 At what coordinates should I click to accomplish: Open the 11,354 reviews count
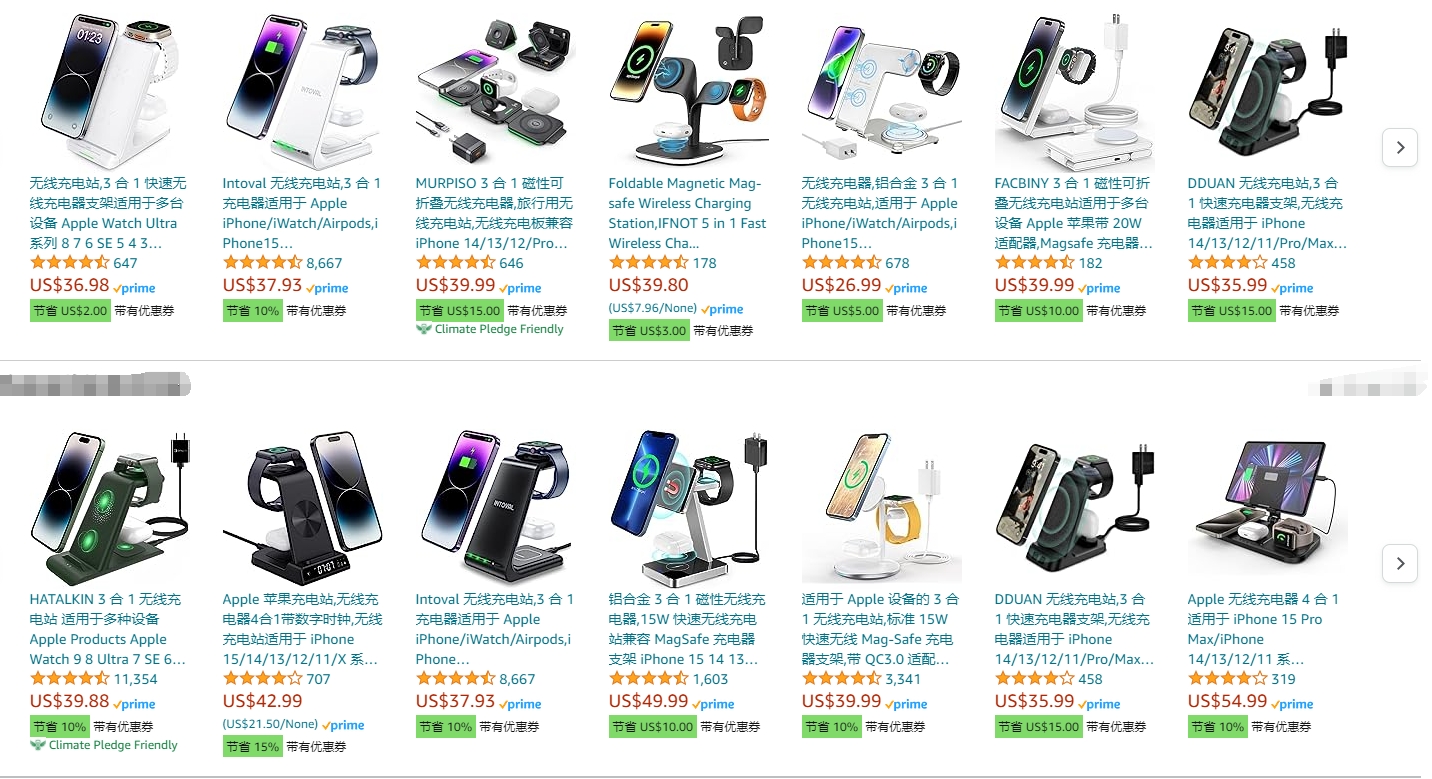point(135,679)
